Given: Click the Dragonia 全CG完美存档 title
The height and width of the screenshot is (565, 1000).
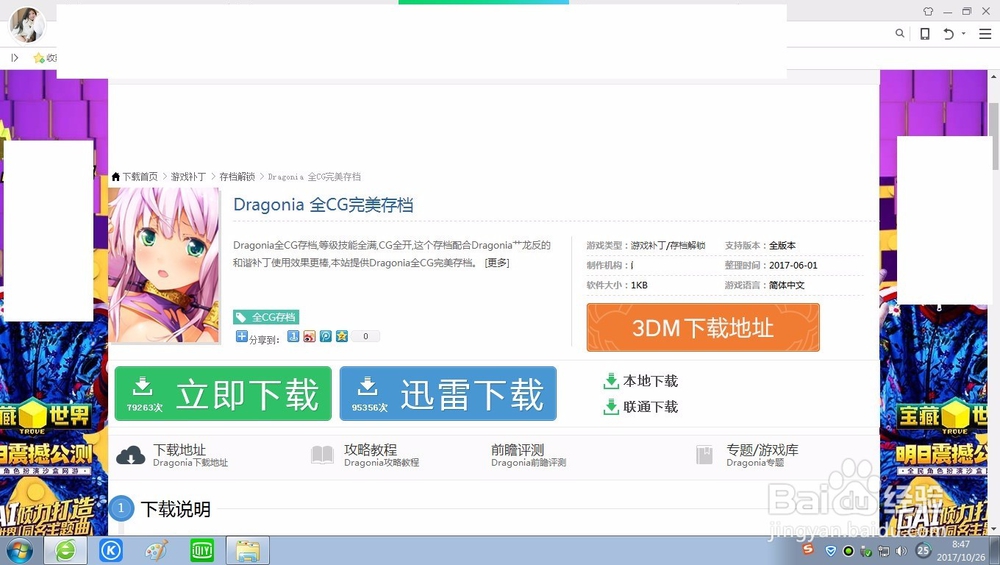Looking at the screenshot, I should pos(323,205).
